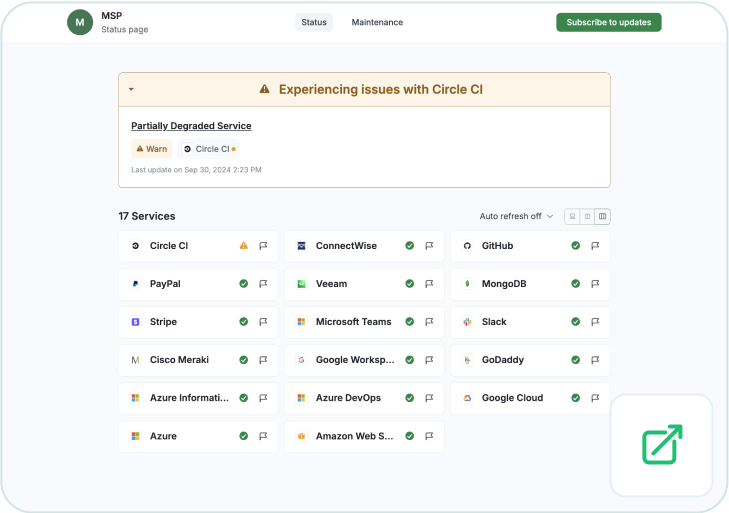Image resolution: width=729 pixels, height=513 pixels.
Task: Click the GitHub logo icon
Action: click(467, 246)
